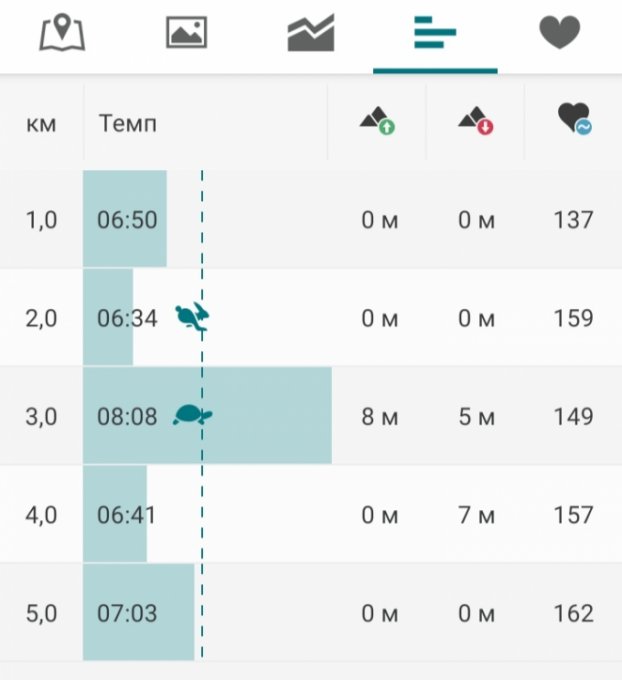This screenshot has width=622, height=680.
Task: Select the 06:50 pace bar
Action: coord(125,220)
